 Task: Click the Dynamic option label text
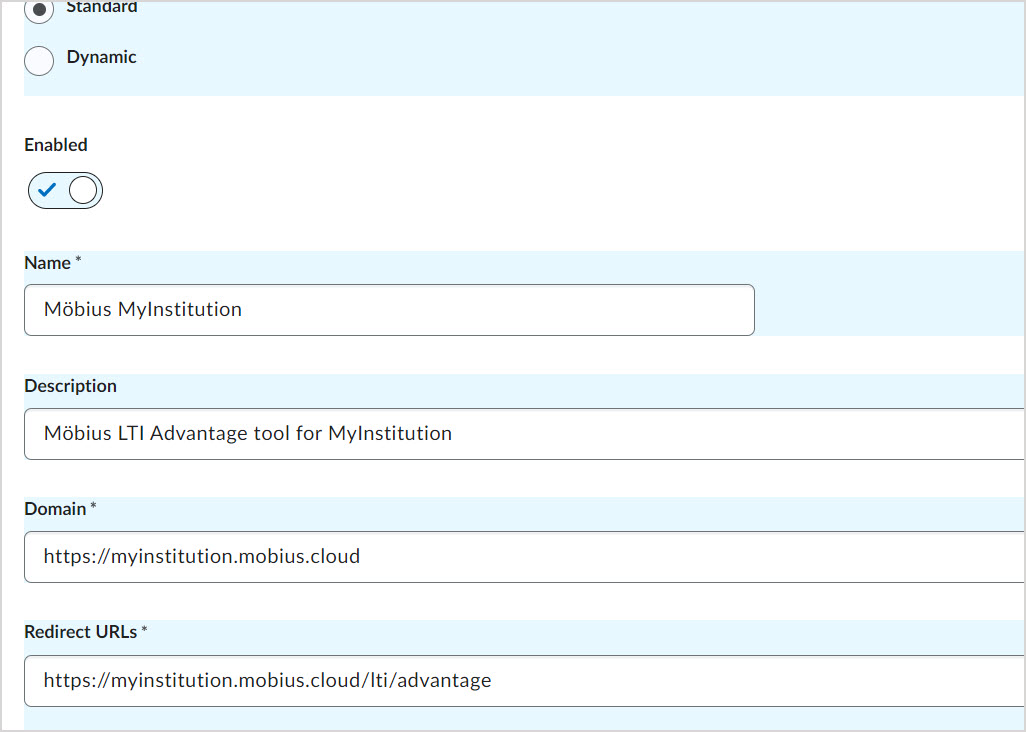click(101, 58)
